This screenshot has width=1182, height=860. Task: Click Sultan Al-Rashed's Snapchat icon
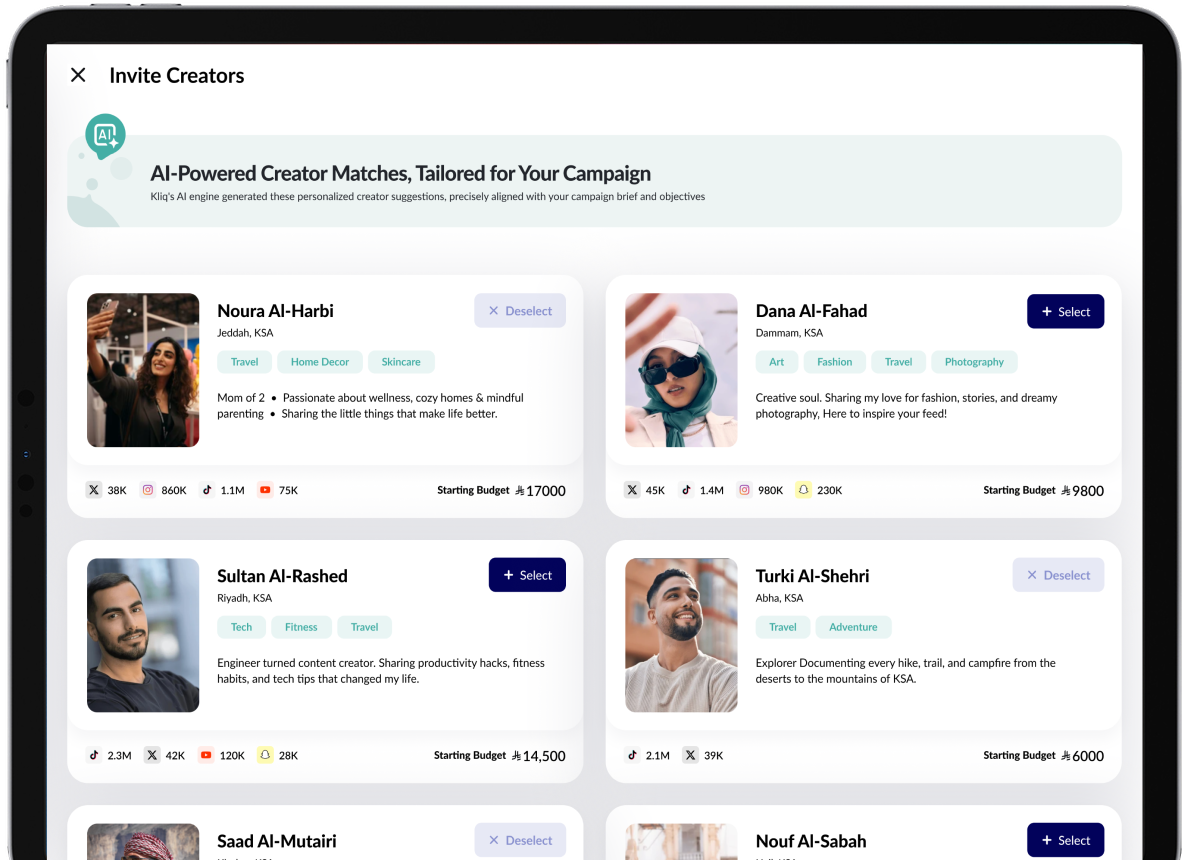click(x=265, y=755)
